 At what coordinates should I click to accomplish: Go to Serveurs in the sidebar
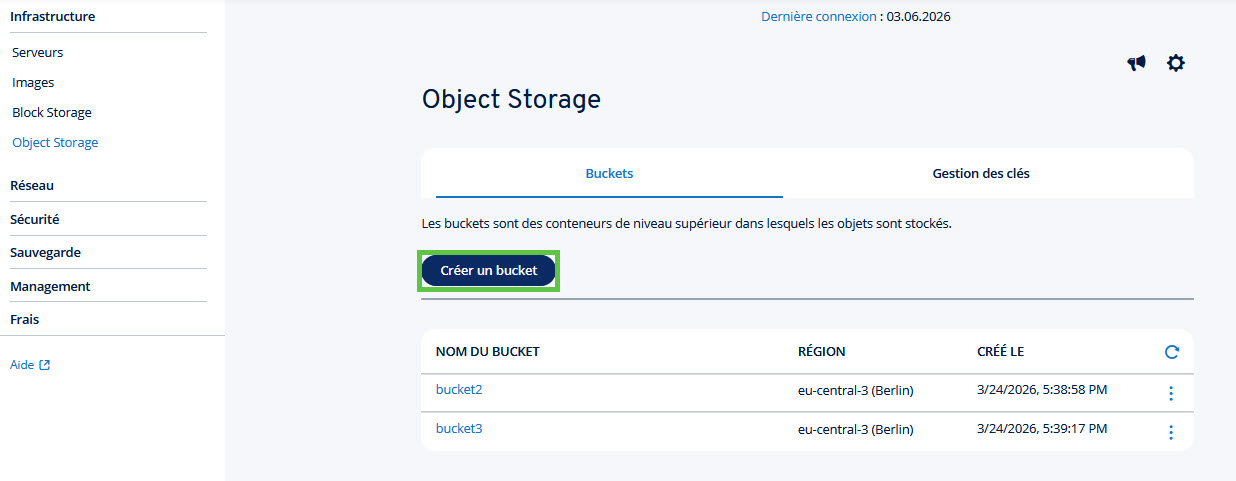click(x=37, y=52)
